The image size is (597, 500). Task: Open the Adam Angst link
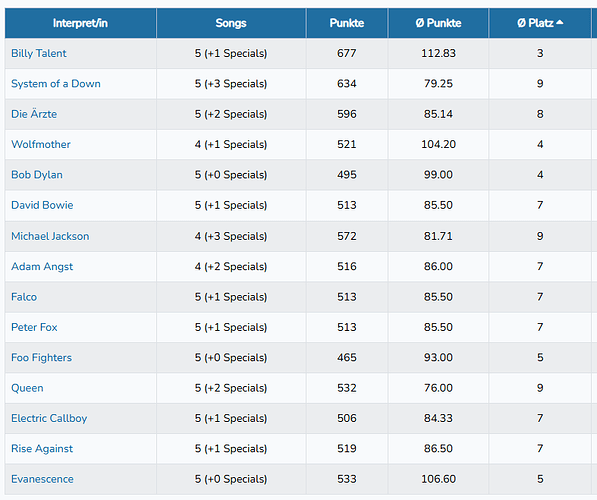click(x=42, y=267)
